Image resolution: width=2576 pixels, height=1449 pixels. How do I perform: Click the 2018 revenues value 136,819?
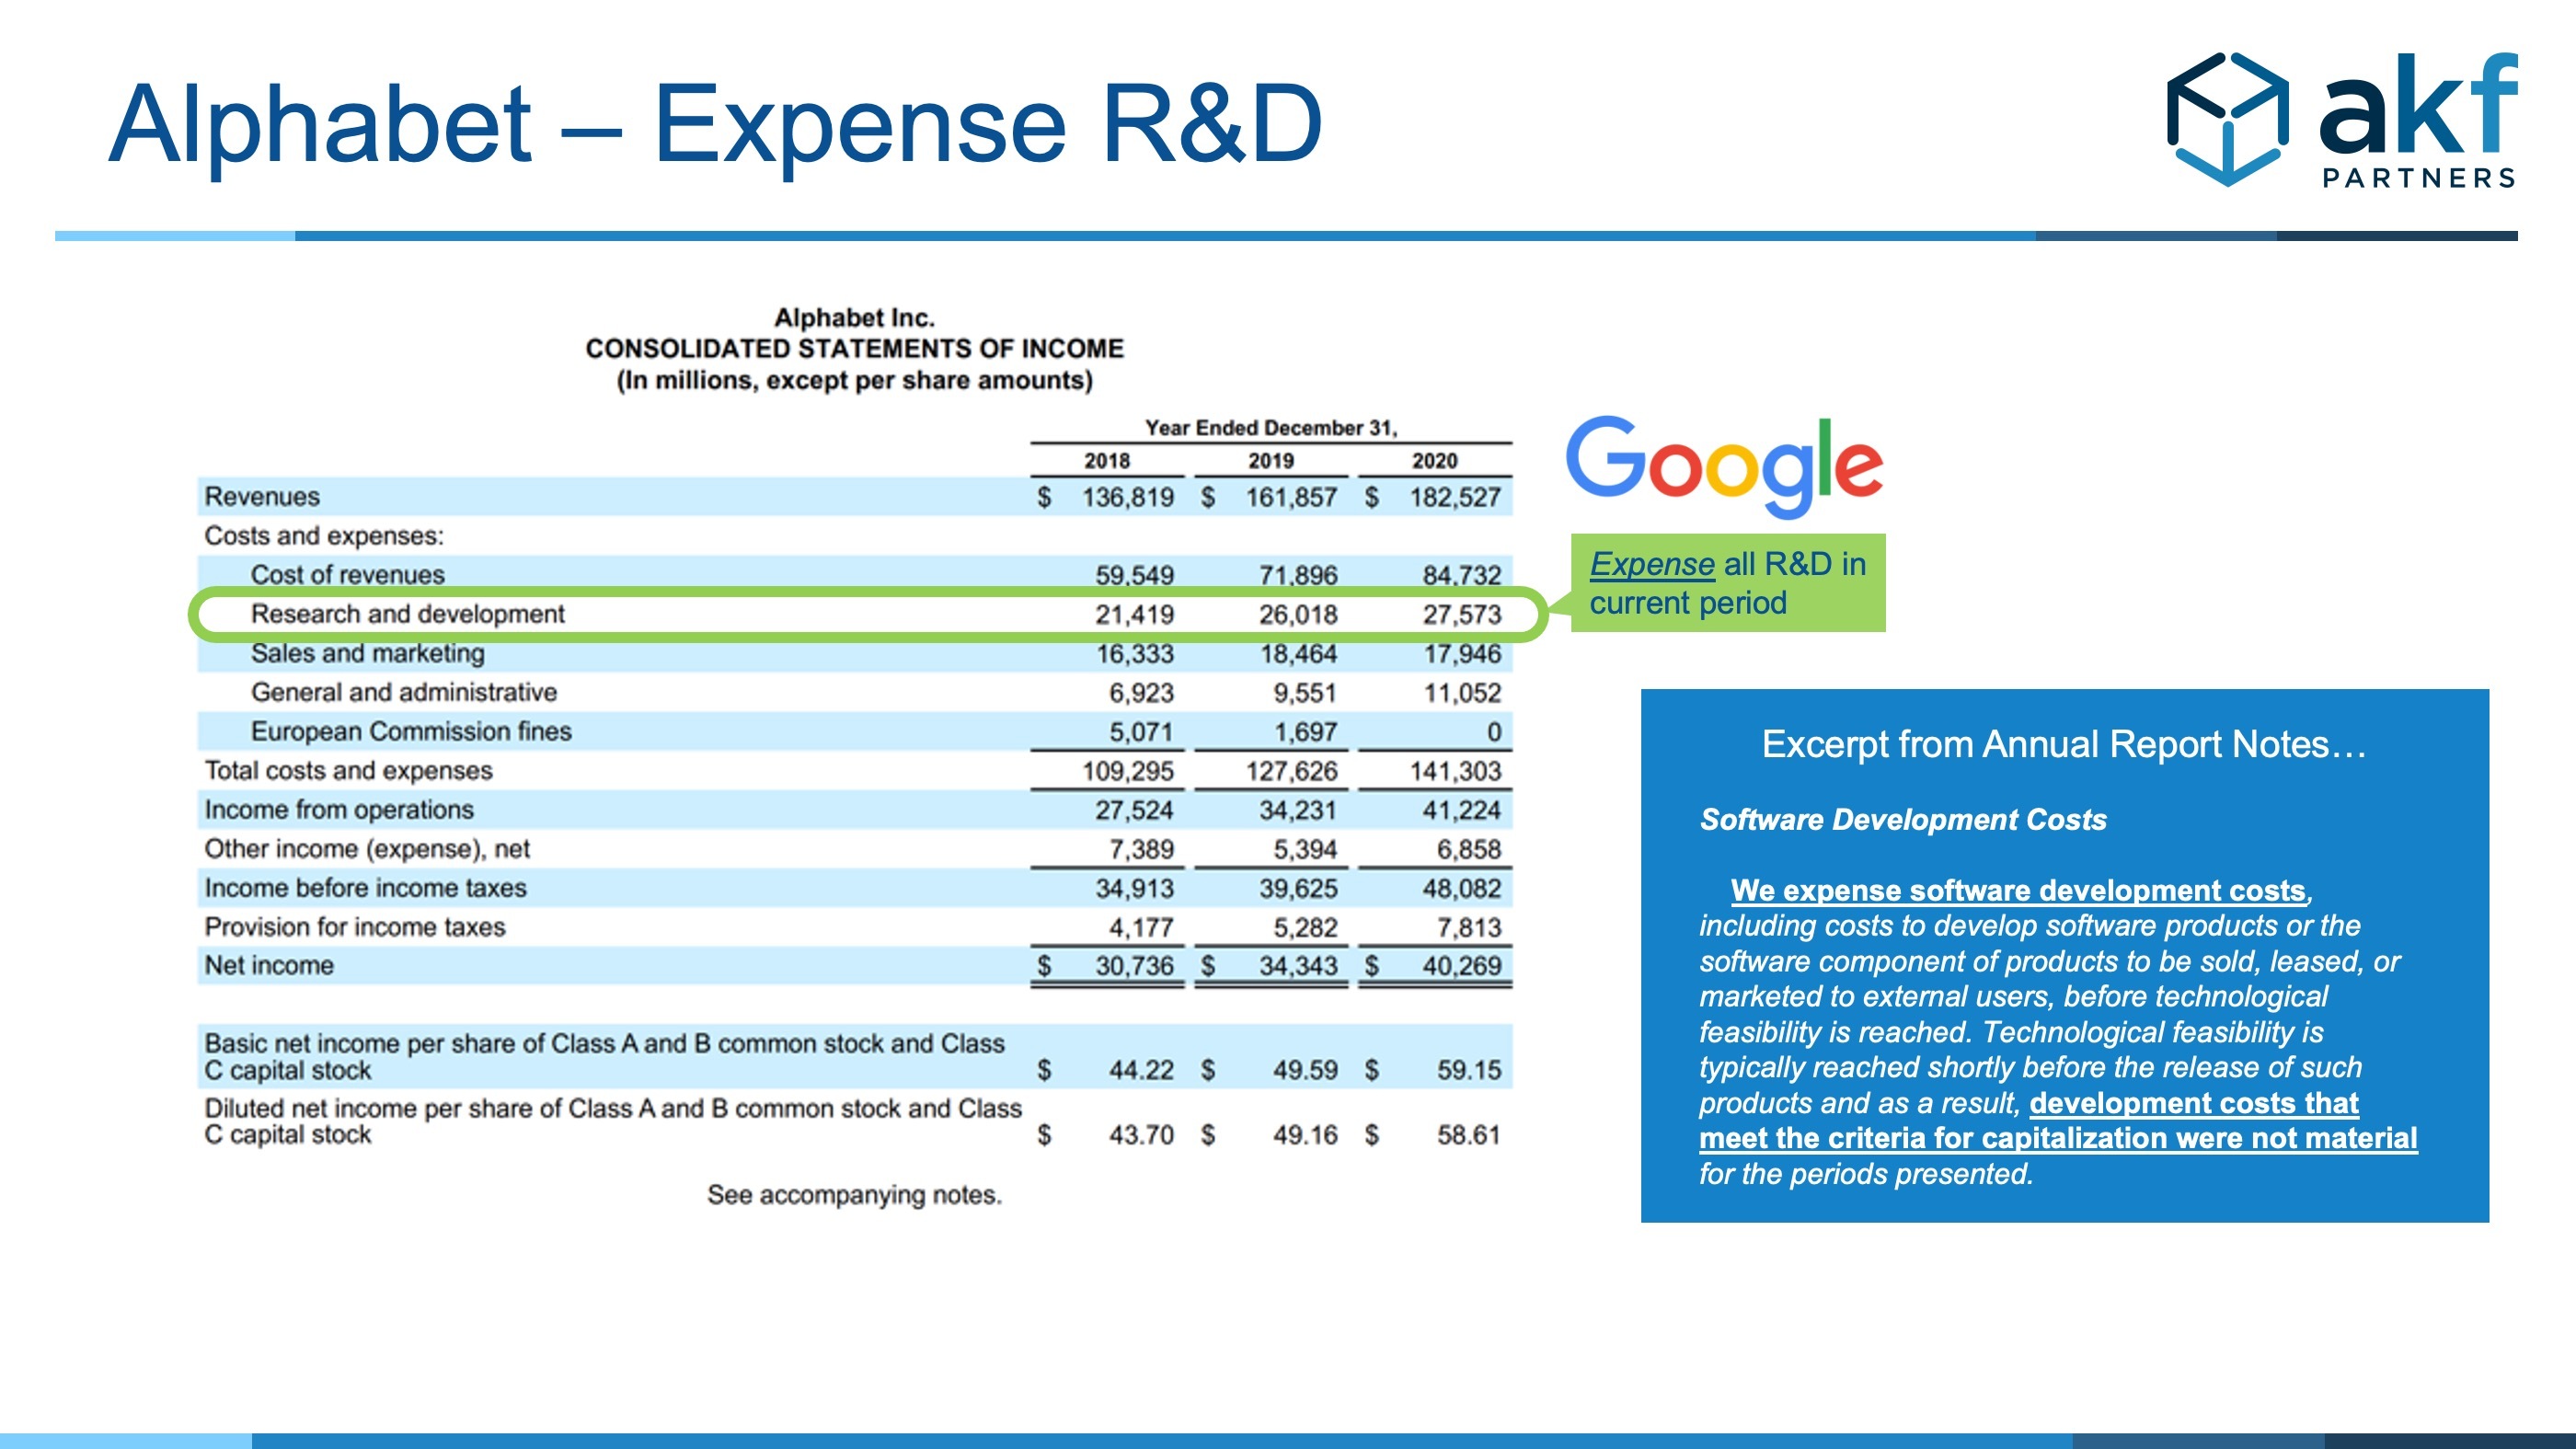tap(1128, 497)
